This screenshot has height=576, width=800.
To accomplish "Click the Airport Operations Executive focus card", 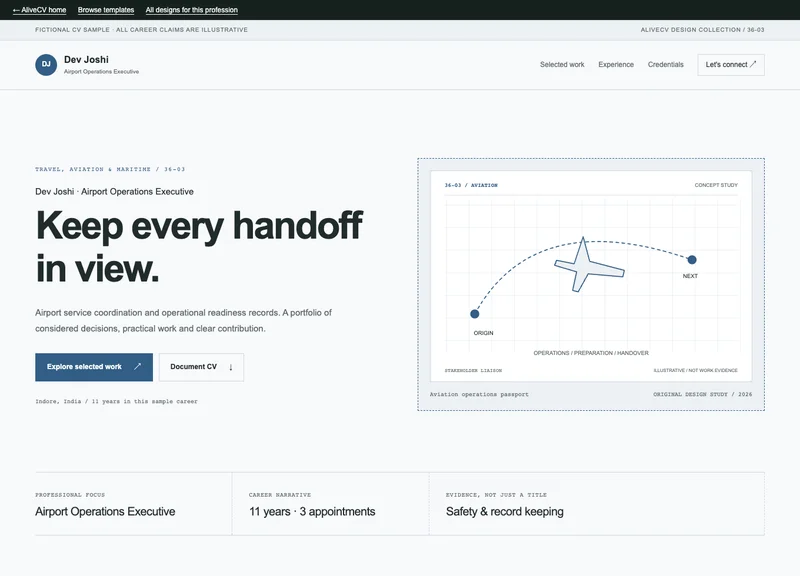I will pos(133,504).
